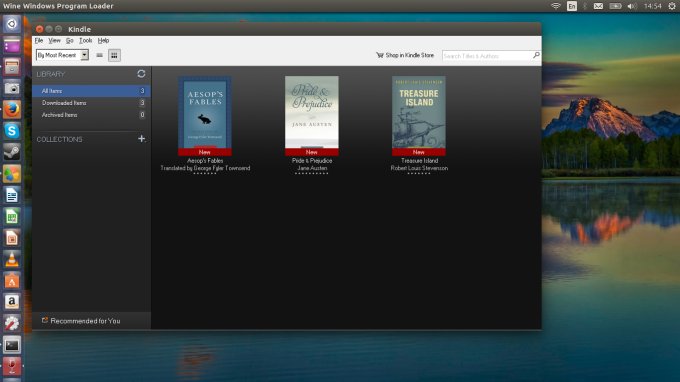Launch VLC media player from the dock
Viewport: 680px width, 382px height.
click(12, 259)
